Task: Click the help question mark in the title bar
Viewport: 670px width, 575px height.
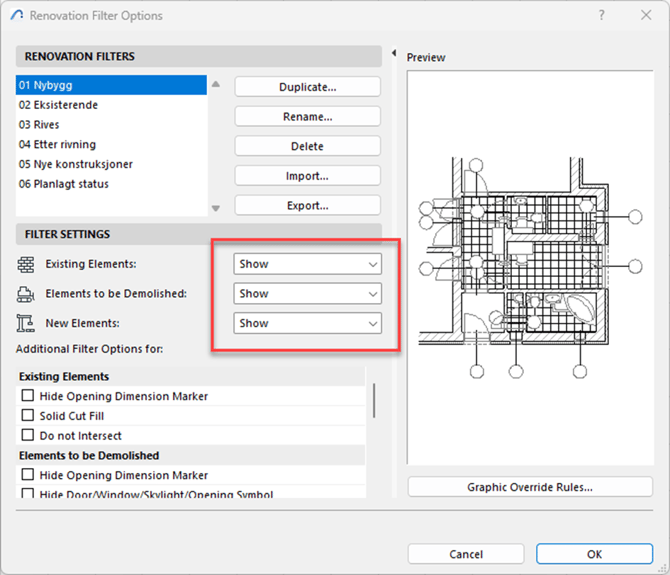Action: click(x=601, y=16)
